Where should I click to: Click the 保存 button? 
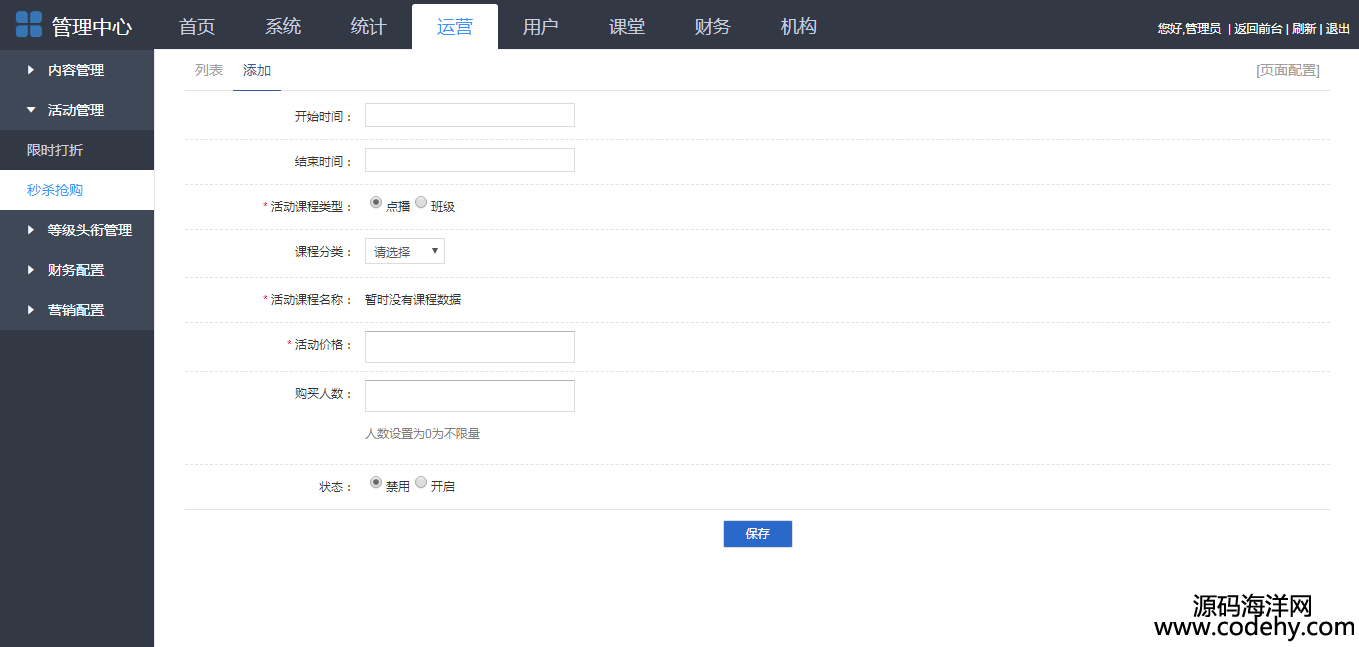[758, 534]
